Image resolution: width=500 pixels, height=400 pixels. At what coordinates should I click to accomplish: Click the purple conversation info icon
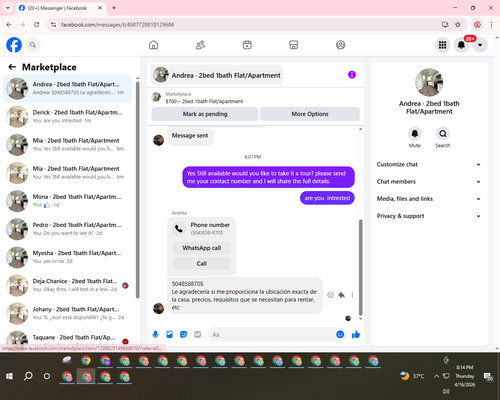tap(352, 75)
